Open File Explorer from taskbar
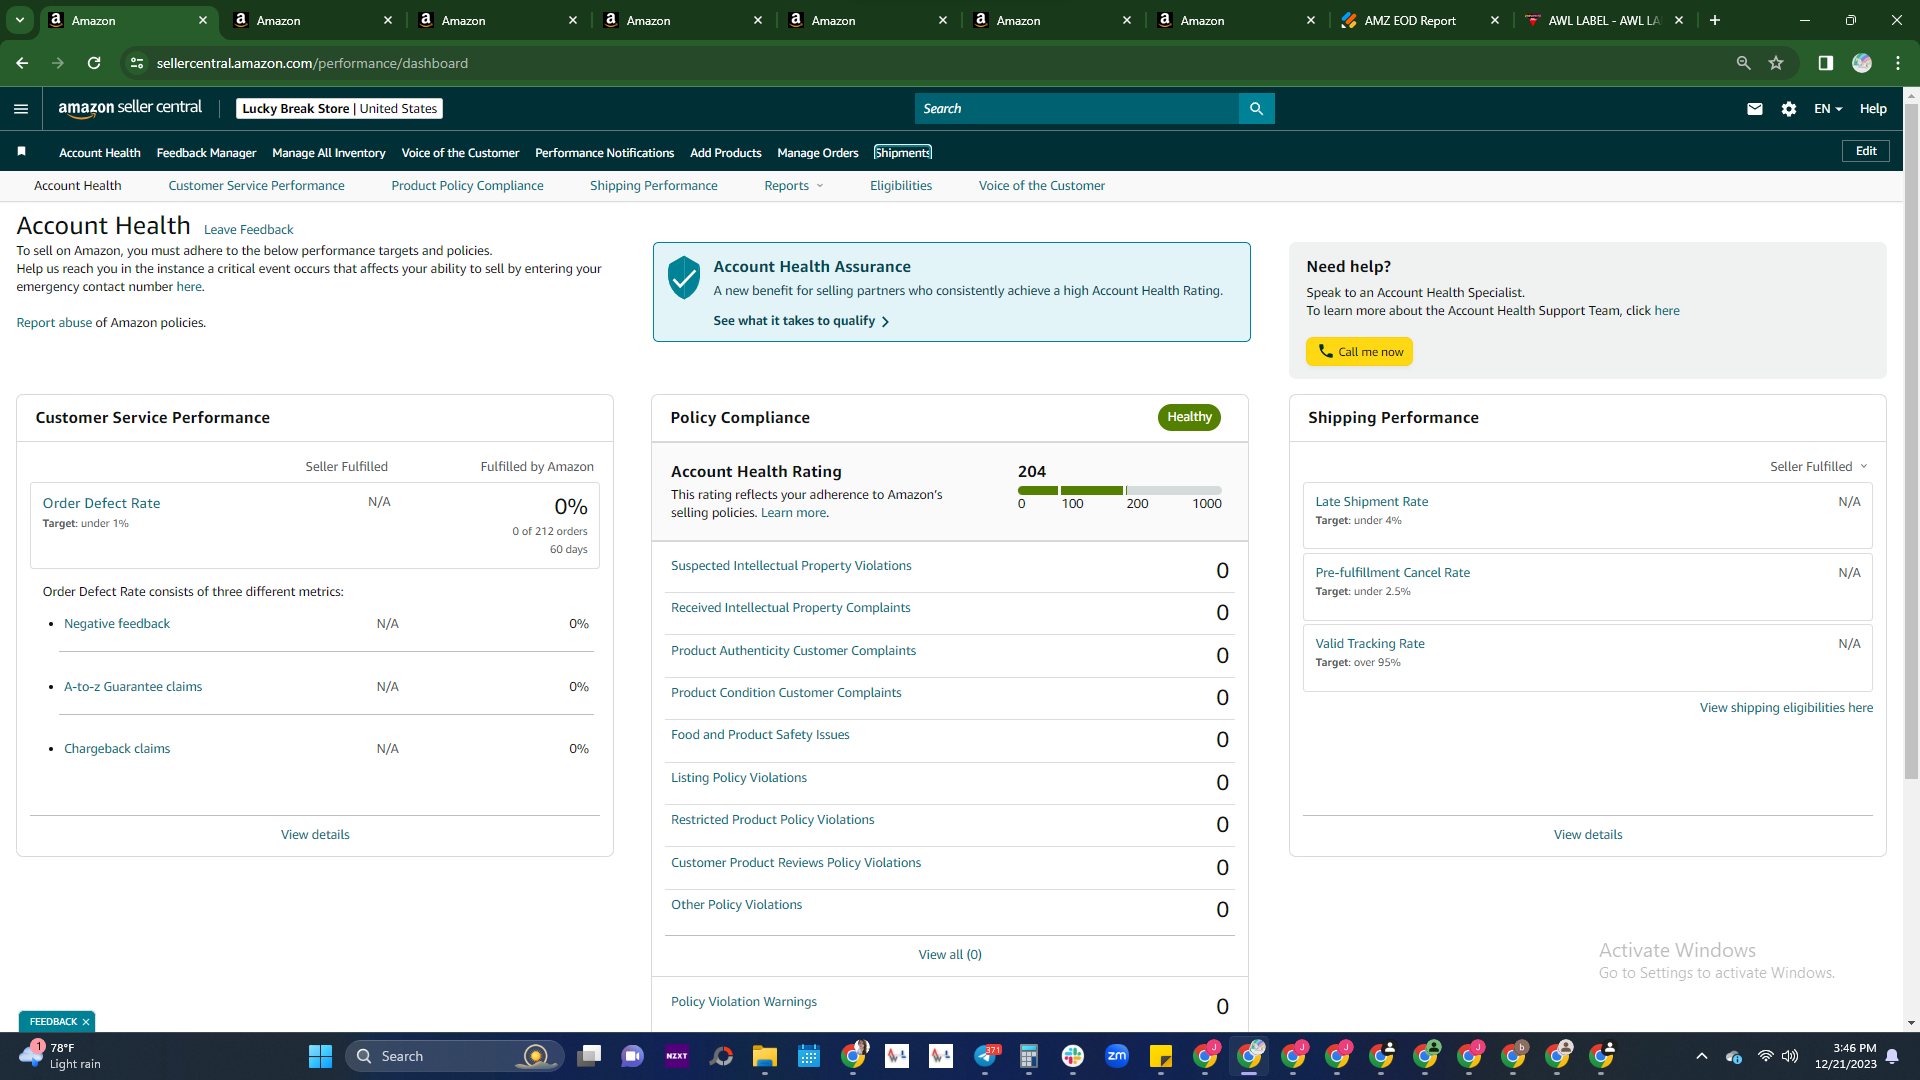Viewport: 1920px width, 1080px height. click(x=765, y=1056)
